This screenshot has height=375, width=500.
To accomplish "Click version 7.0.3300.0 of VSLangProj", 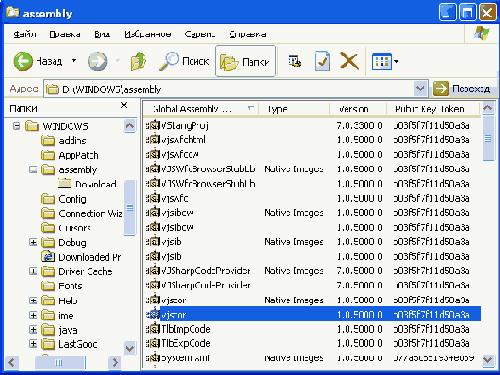I will [x=359, y=125].
